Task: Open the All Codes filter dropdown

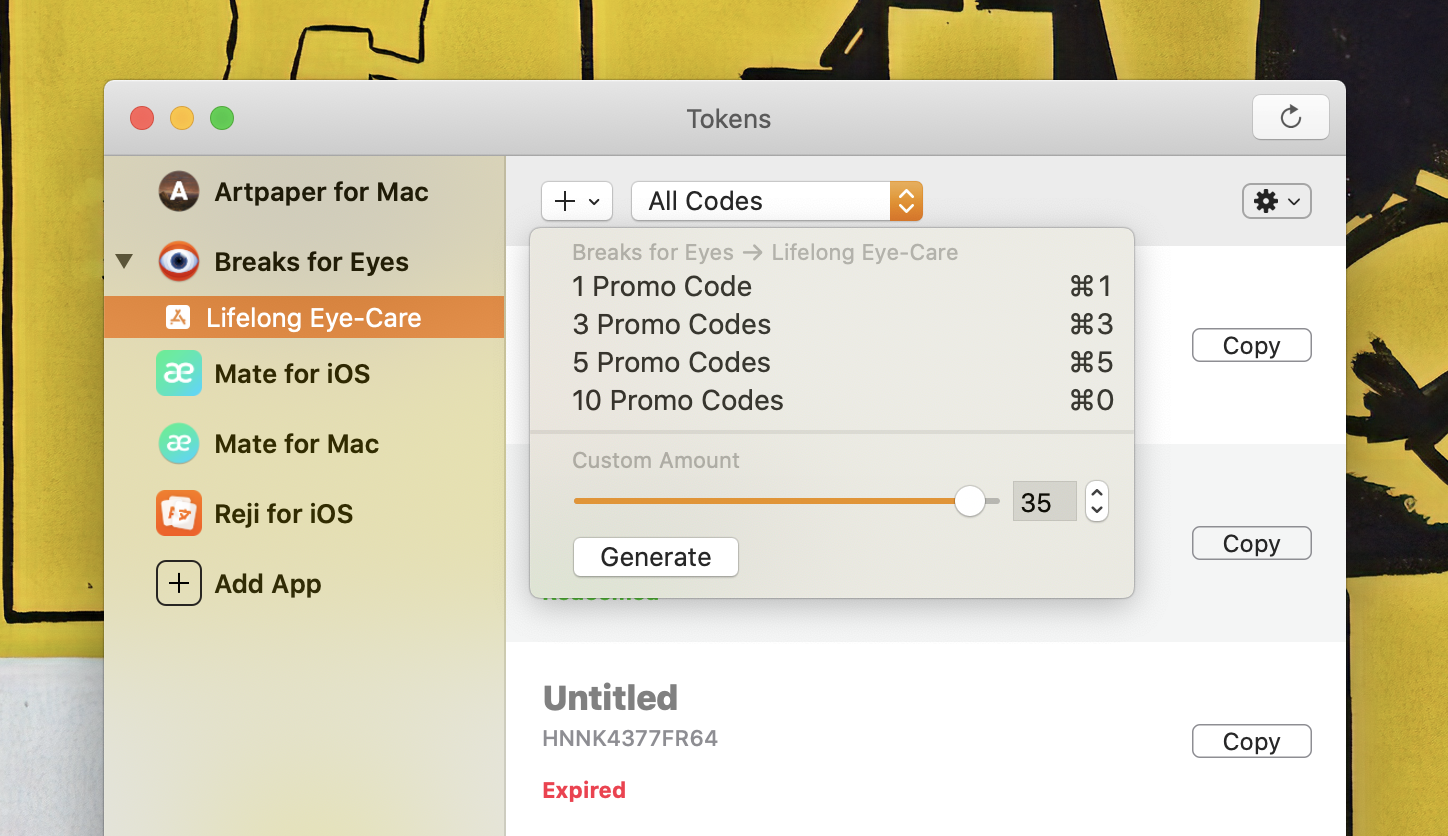Action: tap(777, 201)
